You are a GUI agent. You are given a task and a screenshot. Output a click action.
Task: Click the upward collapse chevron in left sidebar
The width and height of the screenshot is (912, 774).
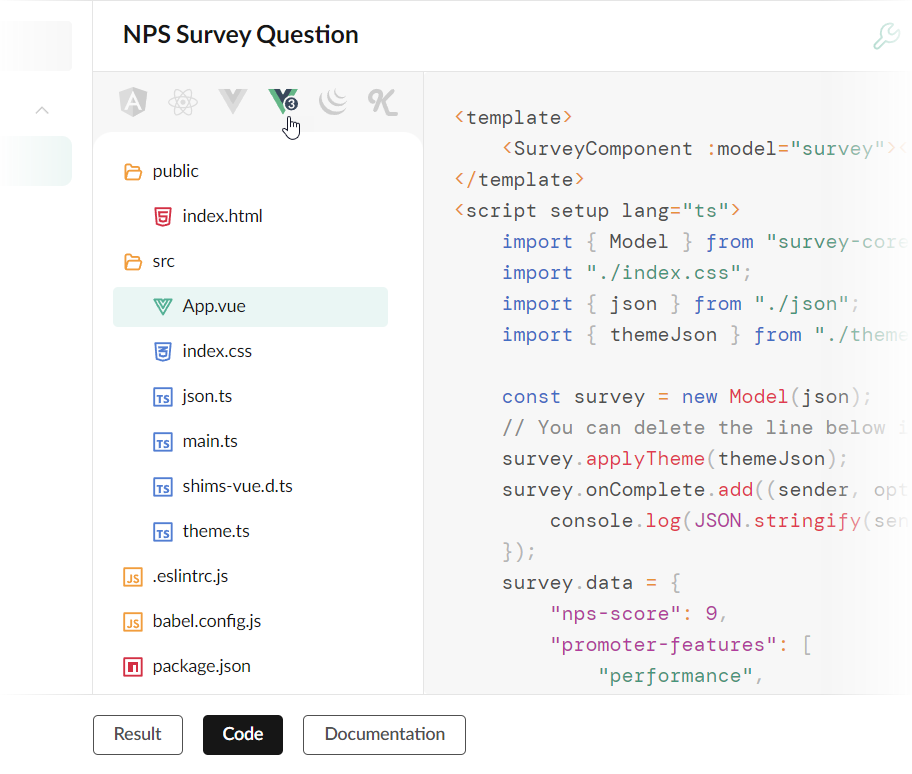tap(40, 110)
